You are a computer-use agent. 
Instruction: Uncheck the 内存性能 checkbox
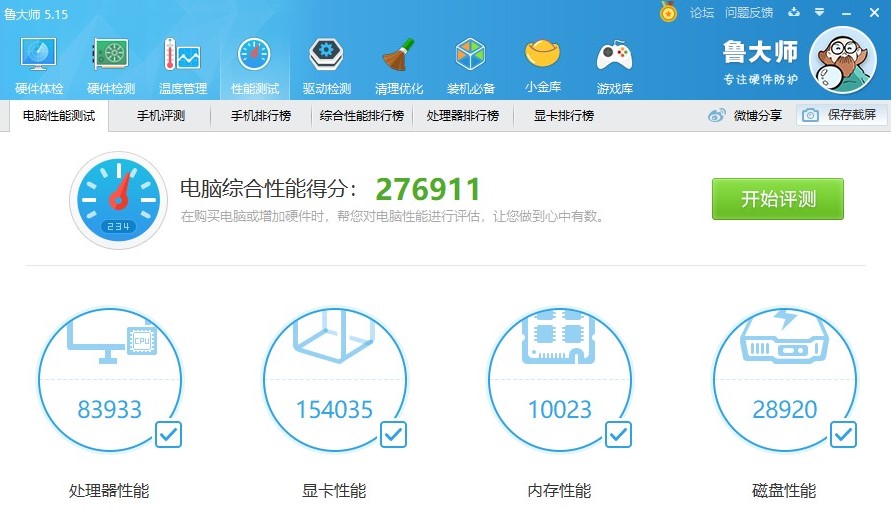[x=618, y=435]
